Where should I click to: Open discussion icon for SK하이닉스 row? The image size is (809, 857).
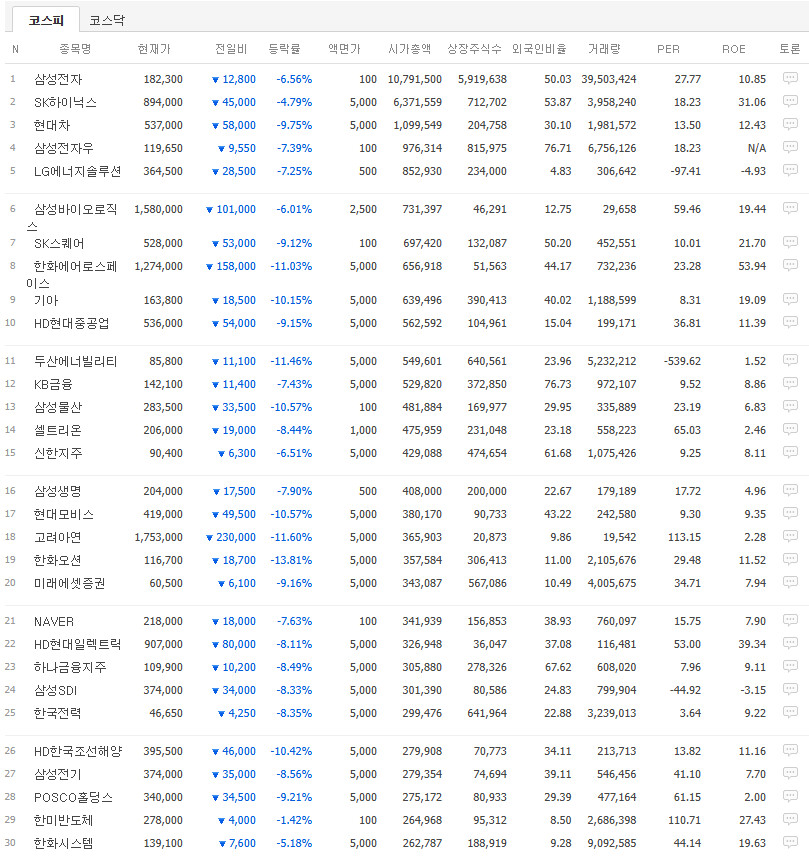[x=790, y=101]
